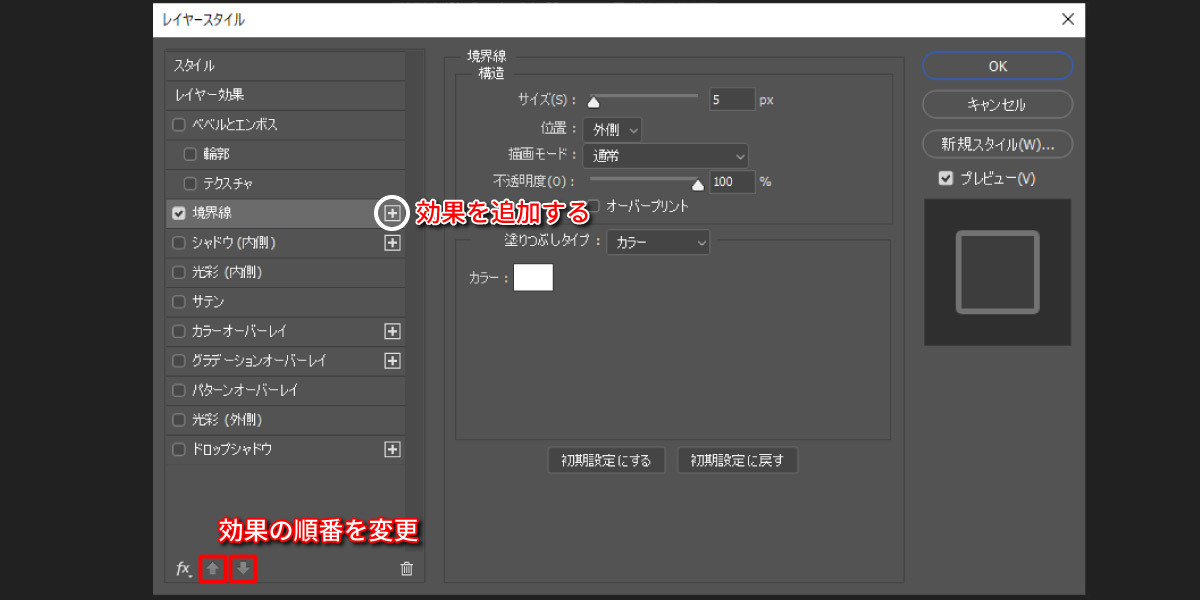The height and width of the screenshot is (600, 1200).
Task: Open the パターンオーバーレイ settings row
Action: (x=285, y=390)
